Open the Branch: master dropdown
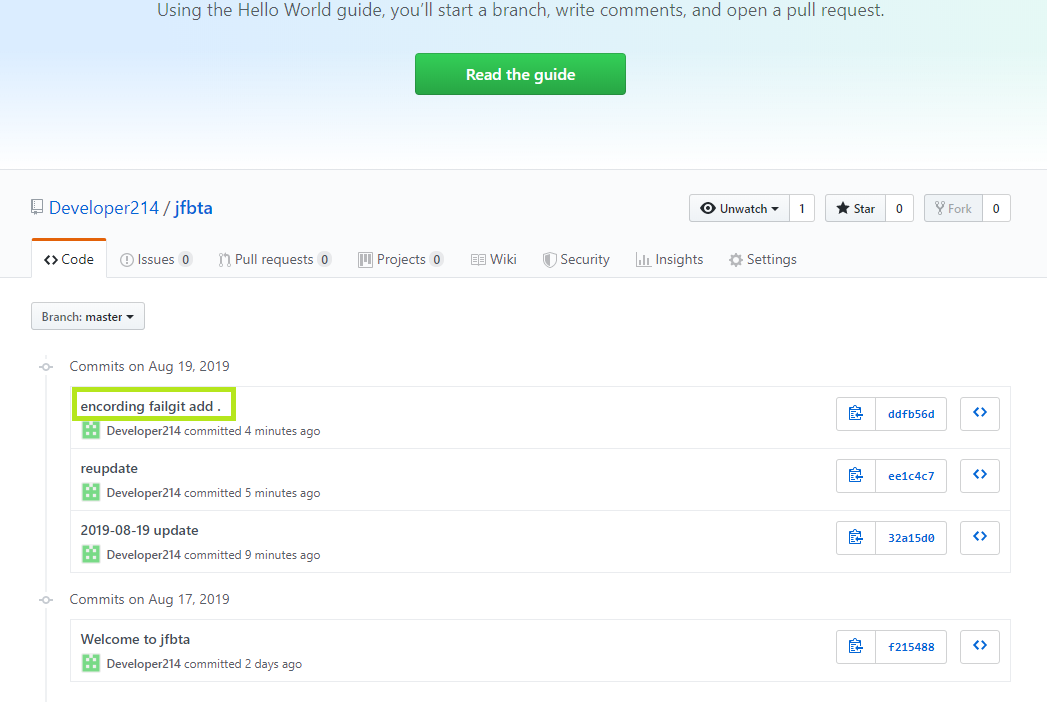 pyautogui.click(x=88, y=317)
